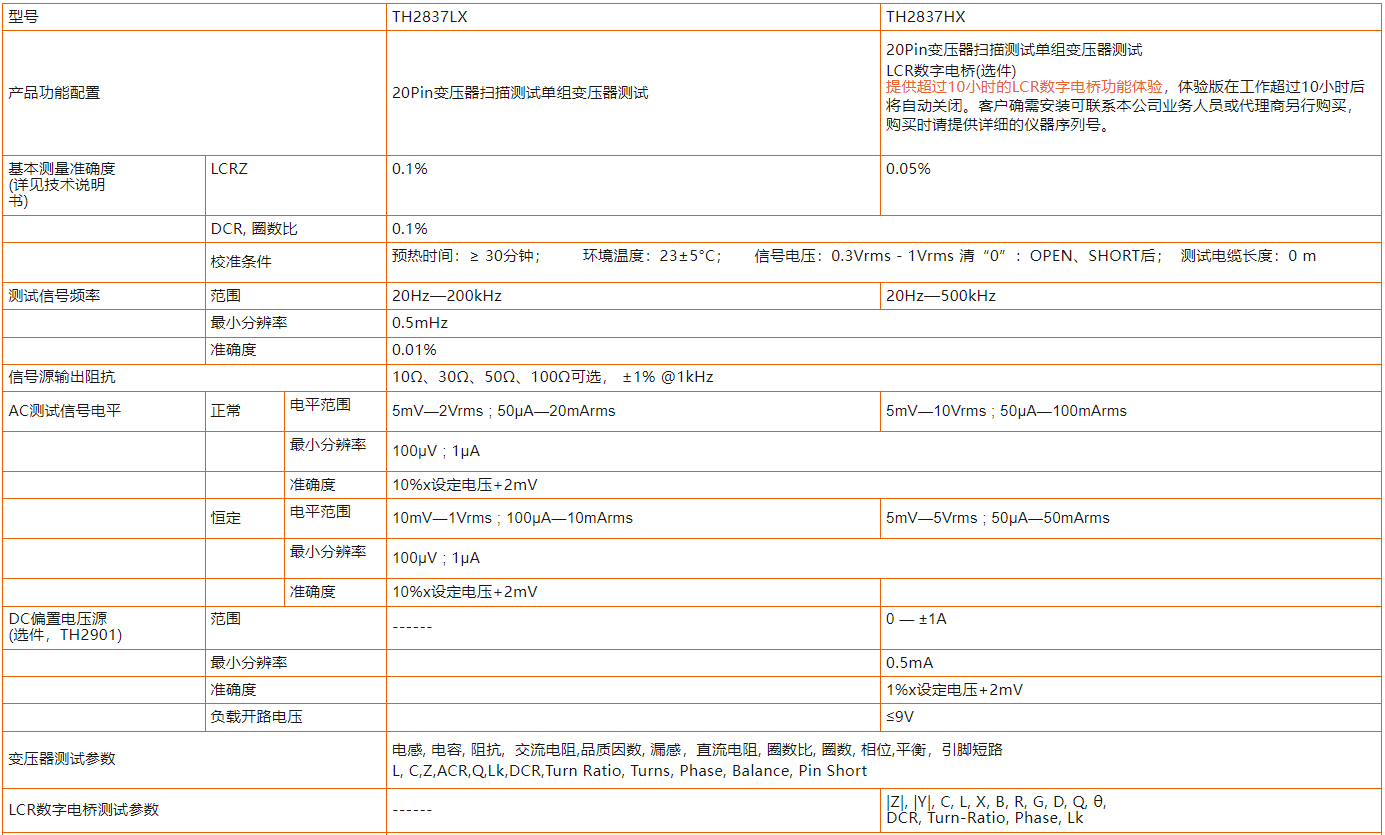
Task: Click the TH2837HX model column header
Action: [x=925, y=17]
